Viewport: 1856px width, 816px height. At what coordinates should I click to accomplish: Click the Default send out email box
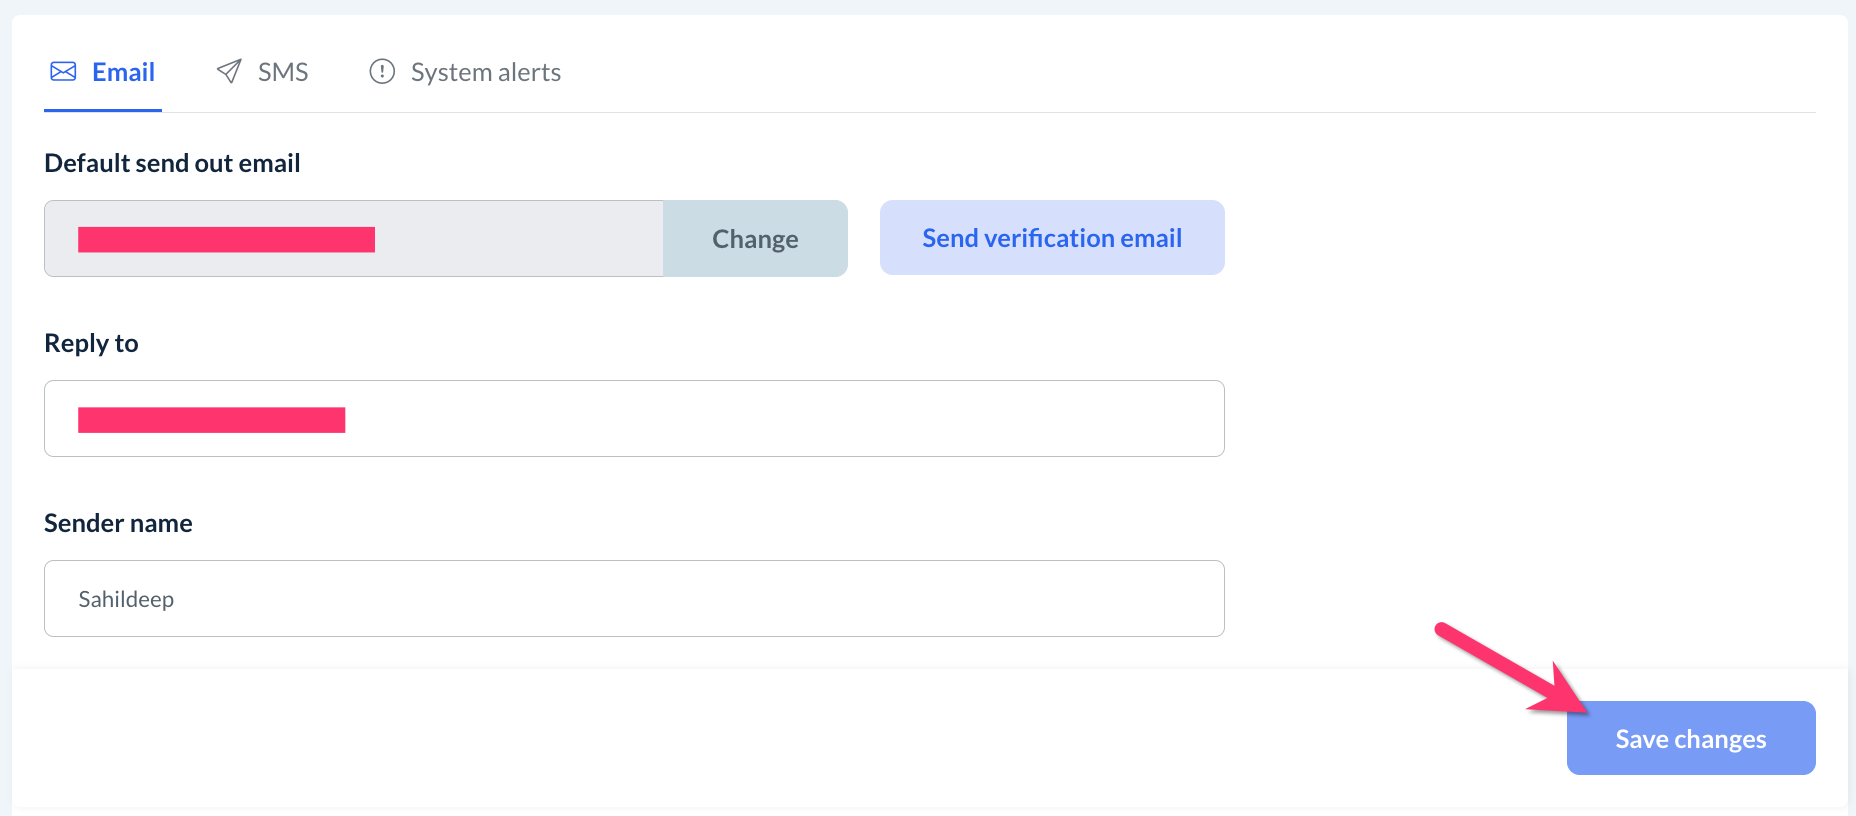tap(520, 239)
